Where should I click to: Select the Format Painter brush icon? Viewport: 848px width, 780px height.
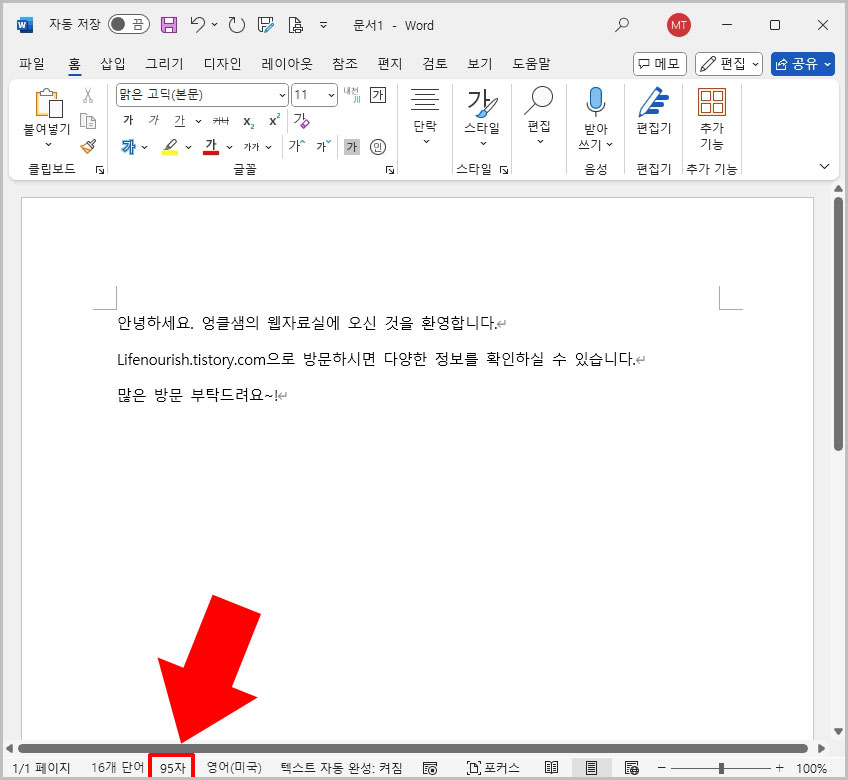[87, 146]
